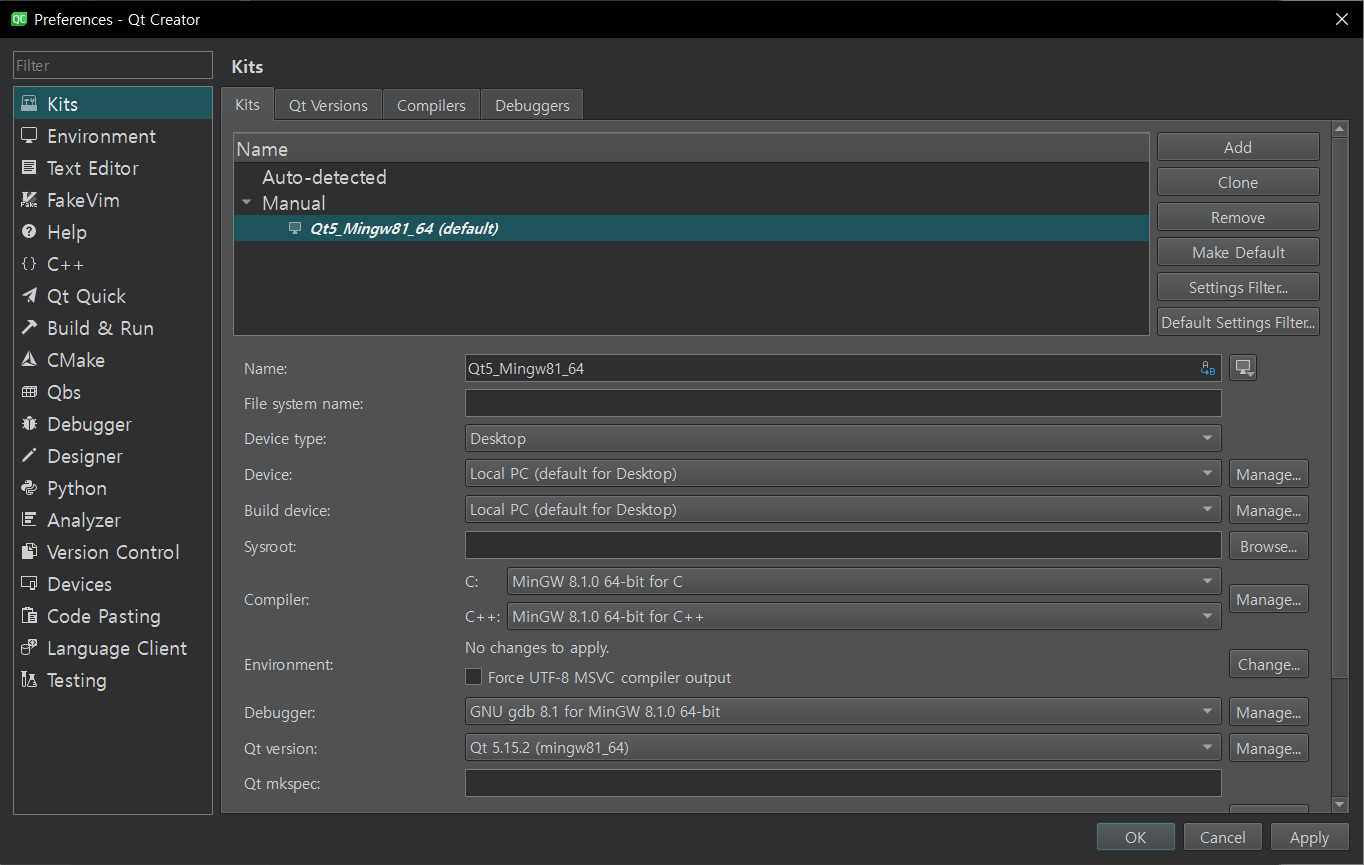Enable Force UTF-8 MSVC compiler output
The width and height of the screenshot is (1364, 865).
click(x=474, y=677)
